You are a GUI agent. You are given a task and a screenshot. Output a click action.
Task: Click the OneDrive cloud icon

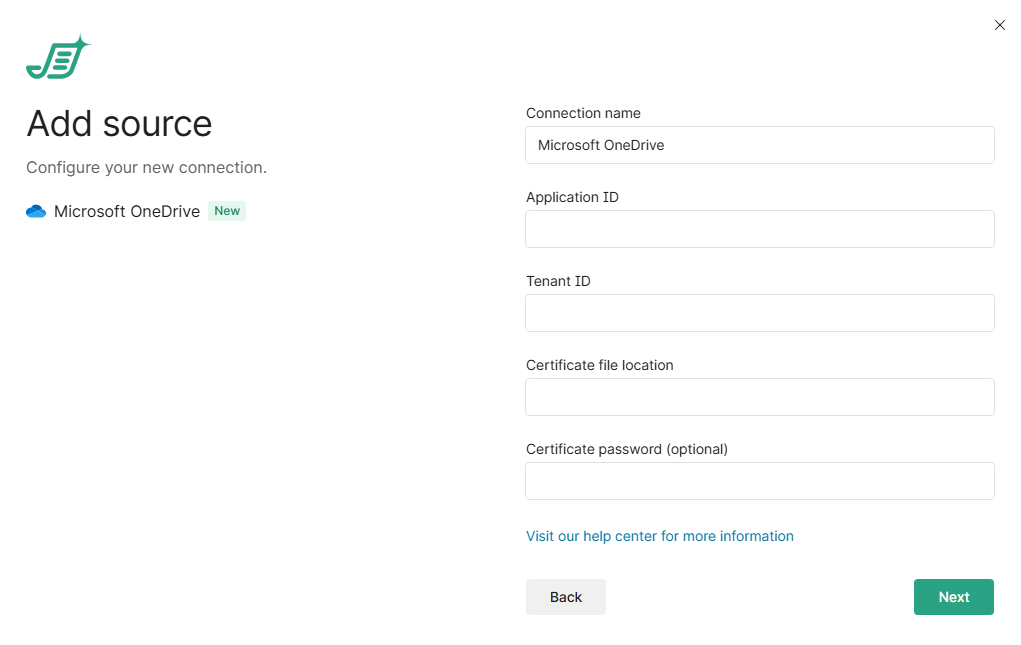(x=36, y=211)
